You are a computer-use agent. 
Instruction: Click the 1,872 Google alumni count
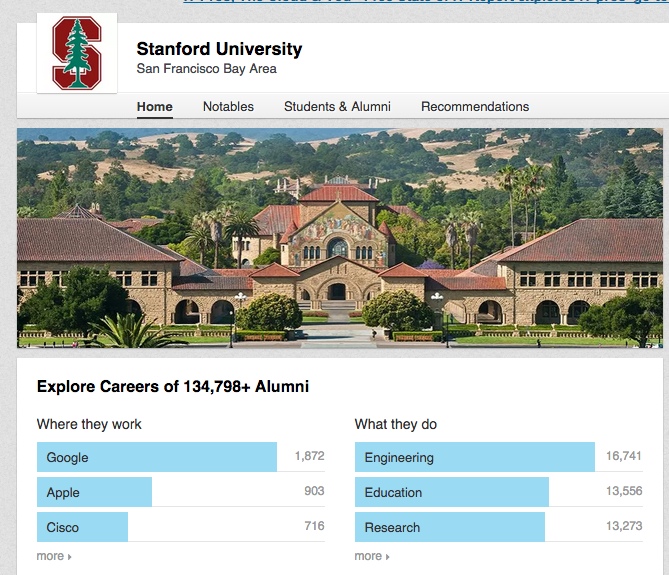pos(309,457)
